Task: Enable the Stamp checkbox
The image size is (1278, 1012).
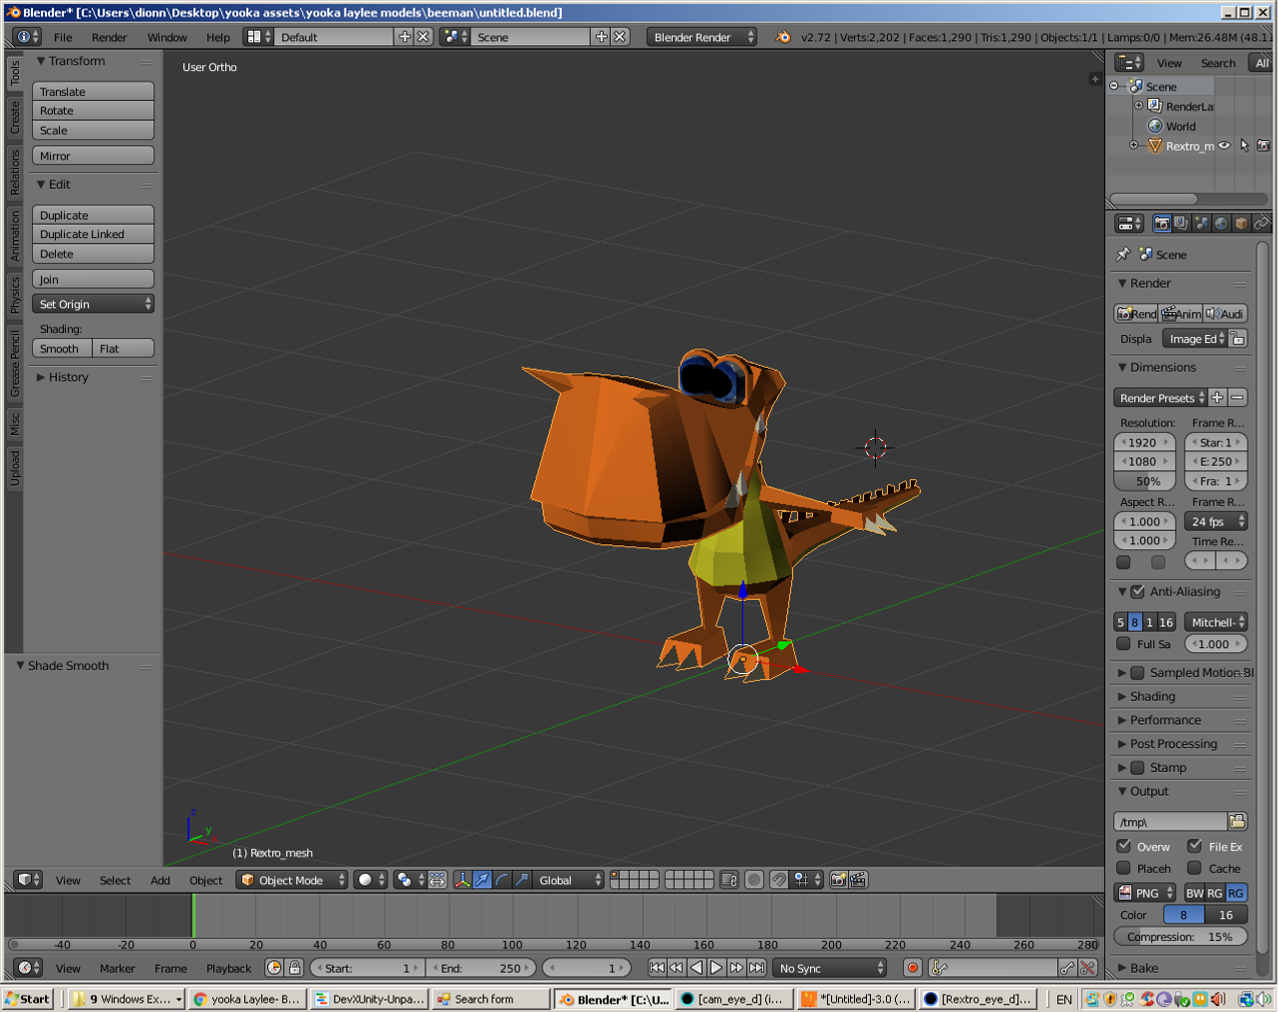Action: point(1137,768)
